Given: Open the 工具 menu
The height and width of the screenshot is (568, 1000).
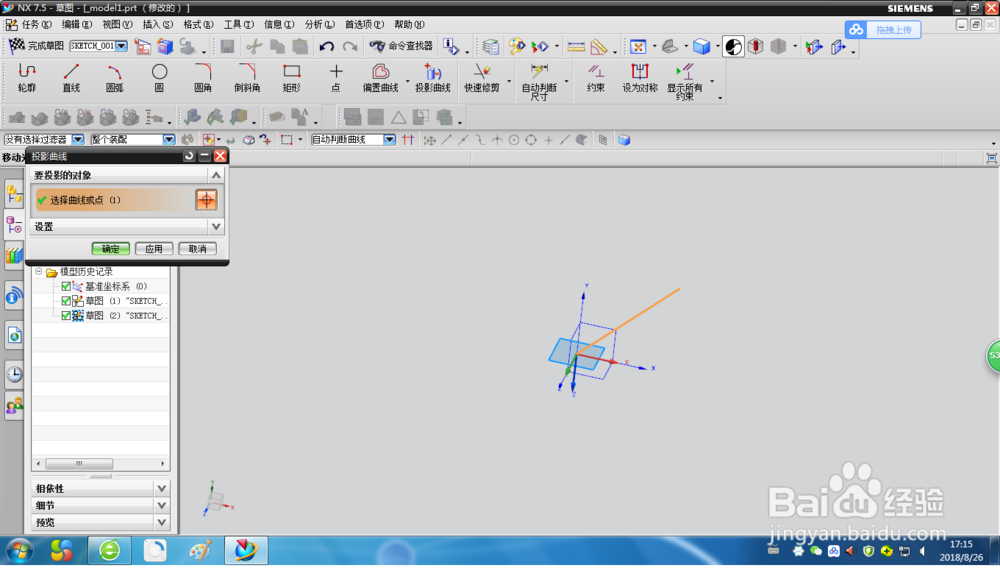Looking at the screenshot, I should [x=239, y=24].
